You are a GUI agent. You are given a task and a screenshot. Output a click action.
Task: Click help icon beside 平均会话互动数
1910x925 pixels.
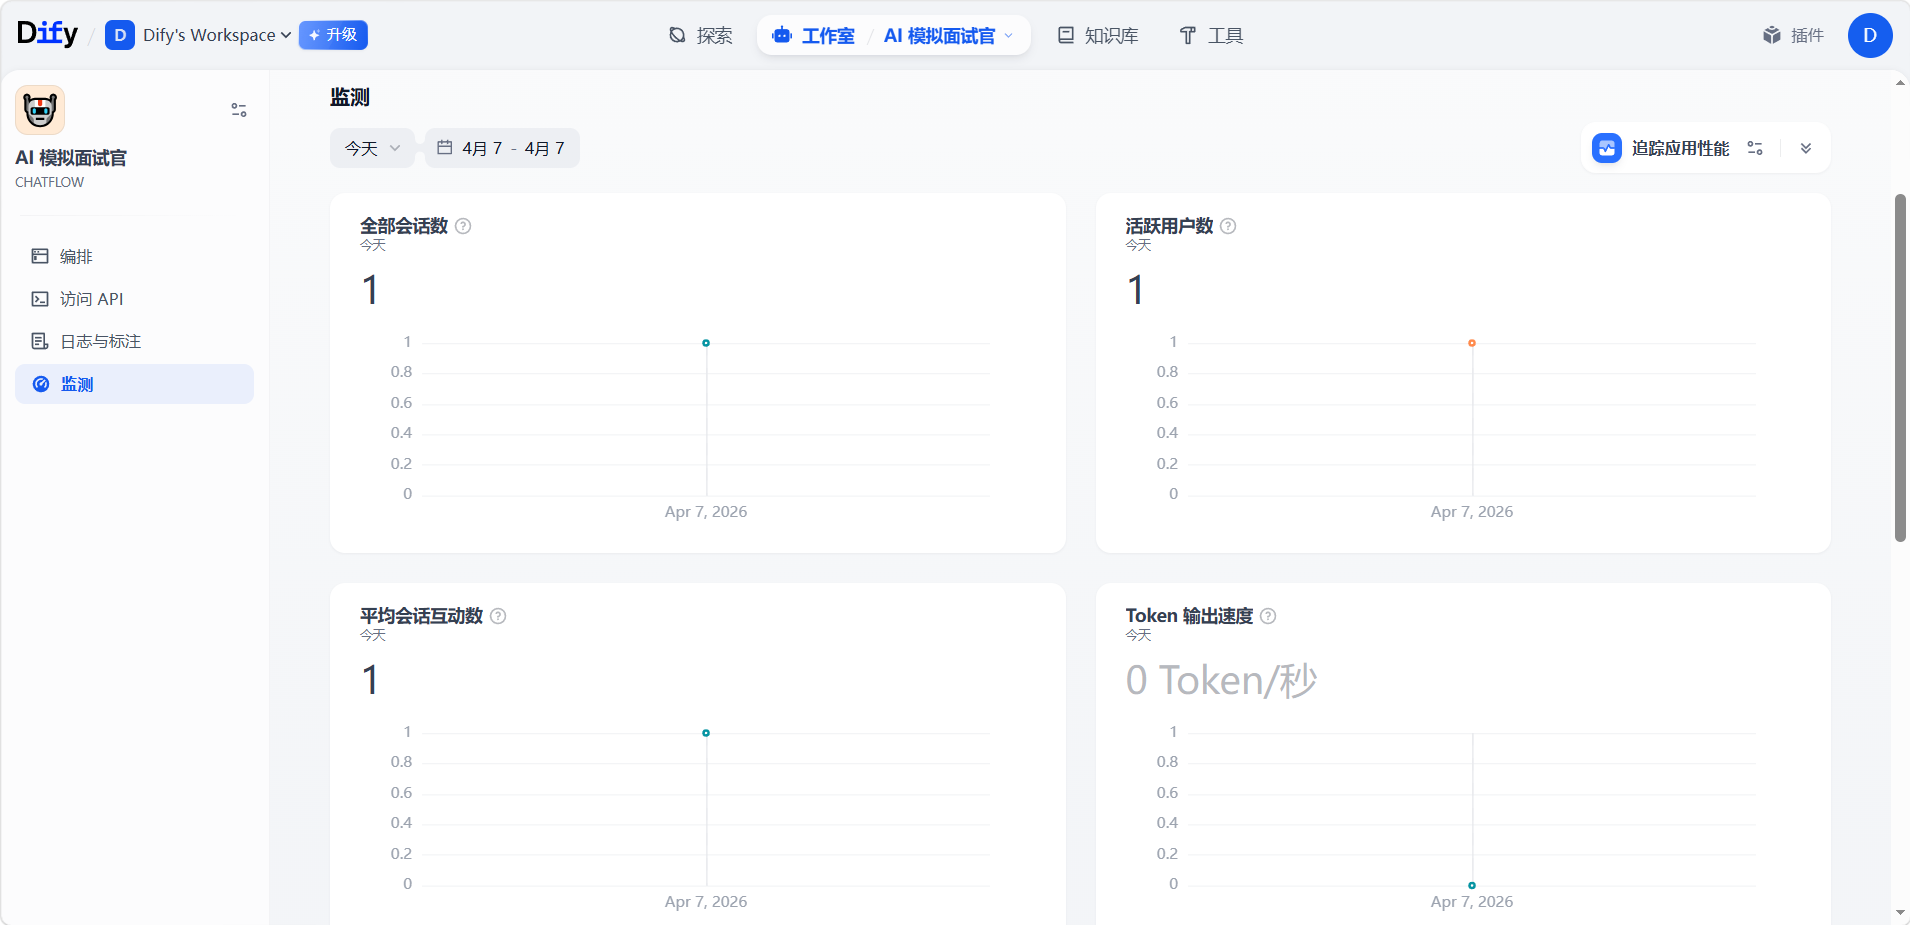tap(498, 616)
